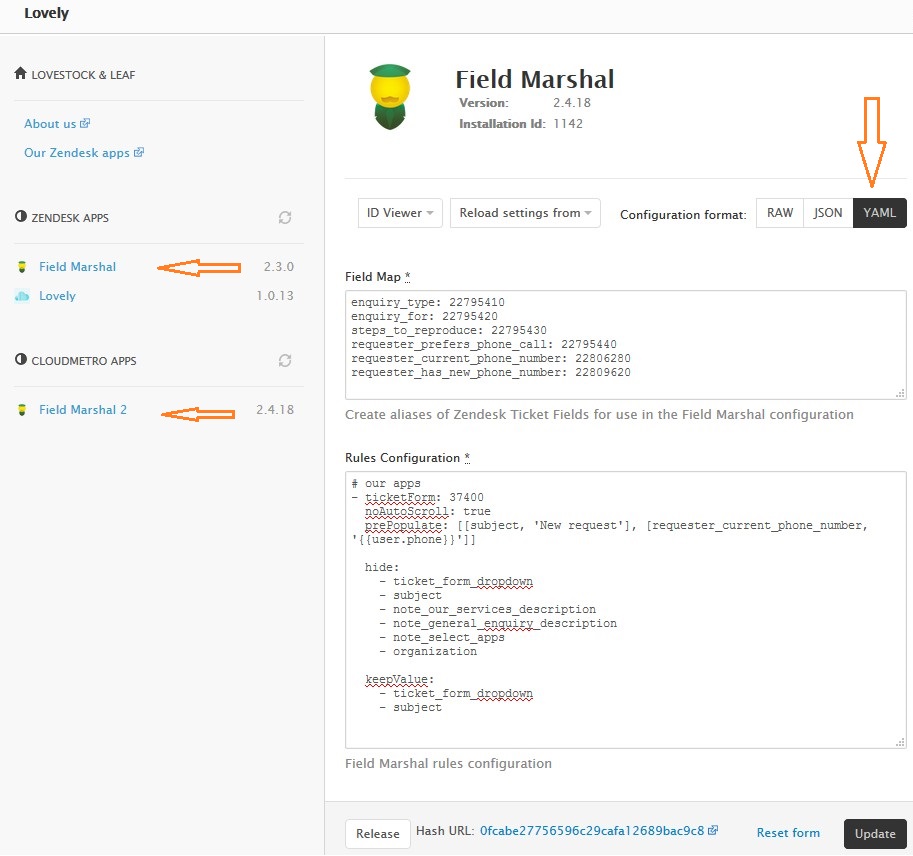
Task: Click the Field Map resize handle
Action: click(x=900, y=394)
